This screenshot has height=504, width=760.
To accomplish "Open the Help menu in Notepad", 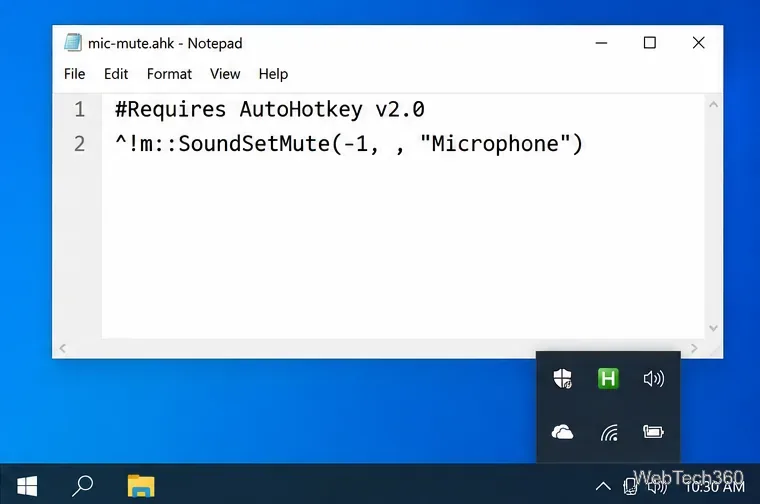I will click(x=273, y=74).
